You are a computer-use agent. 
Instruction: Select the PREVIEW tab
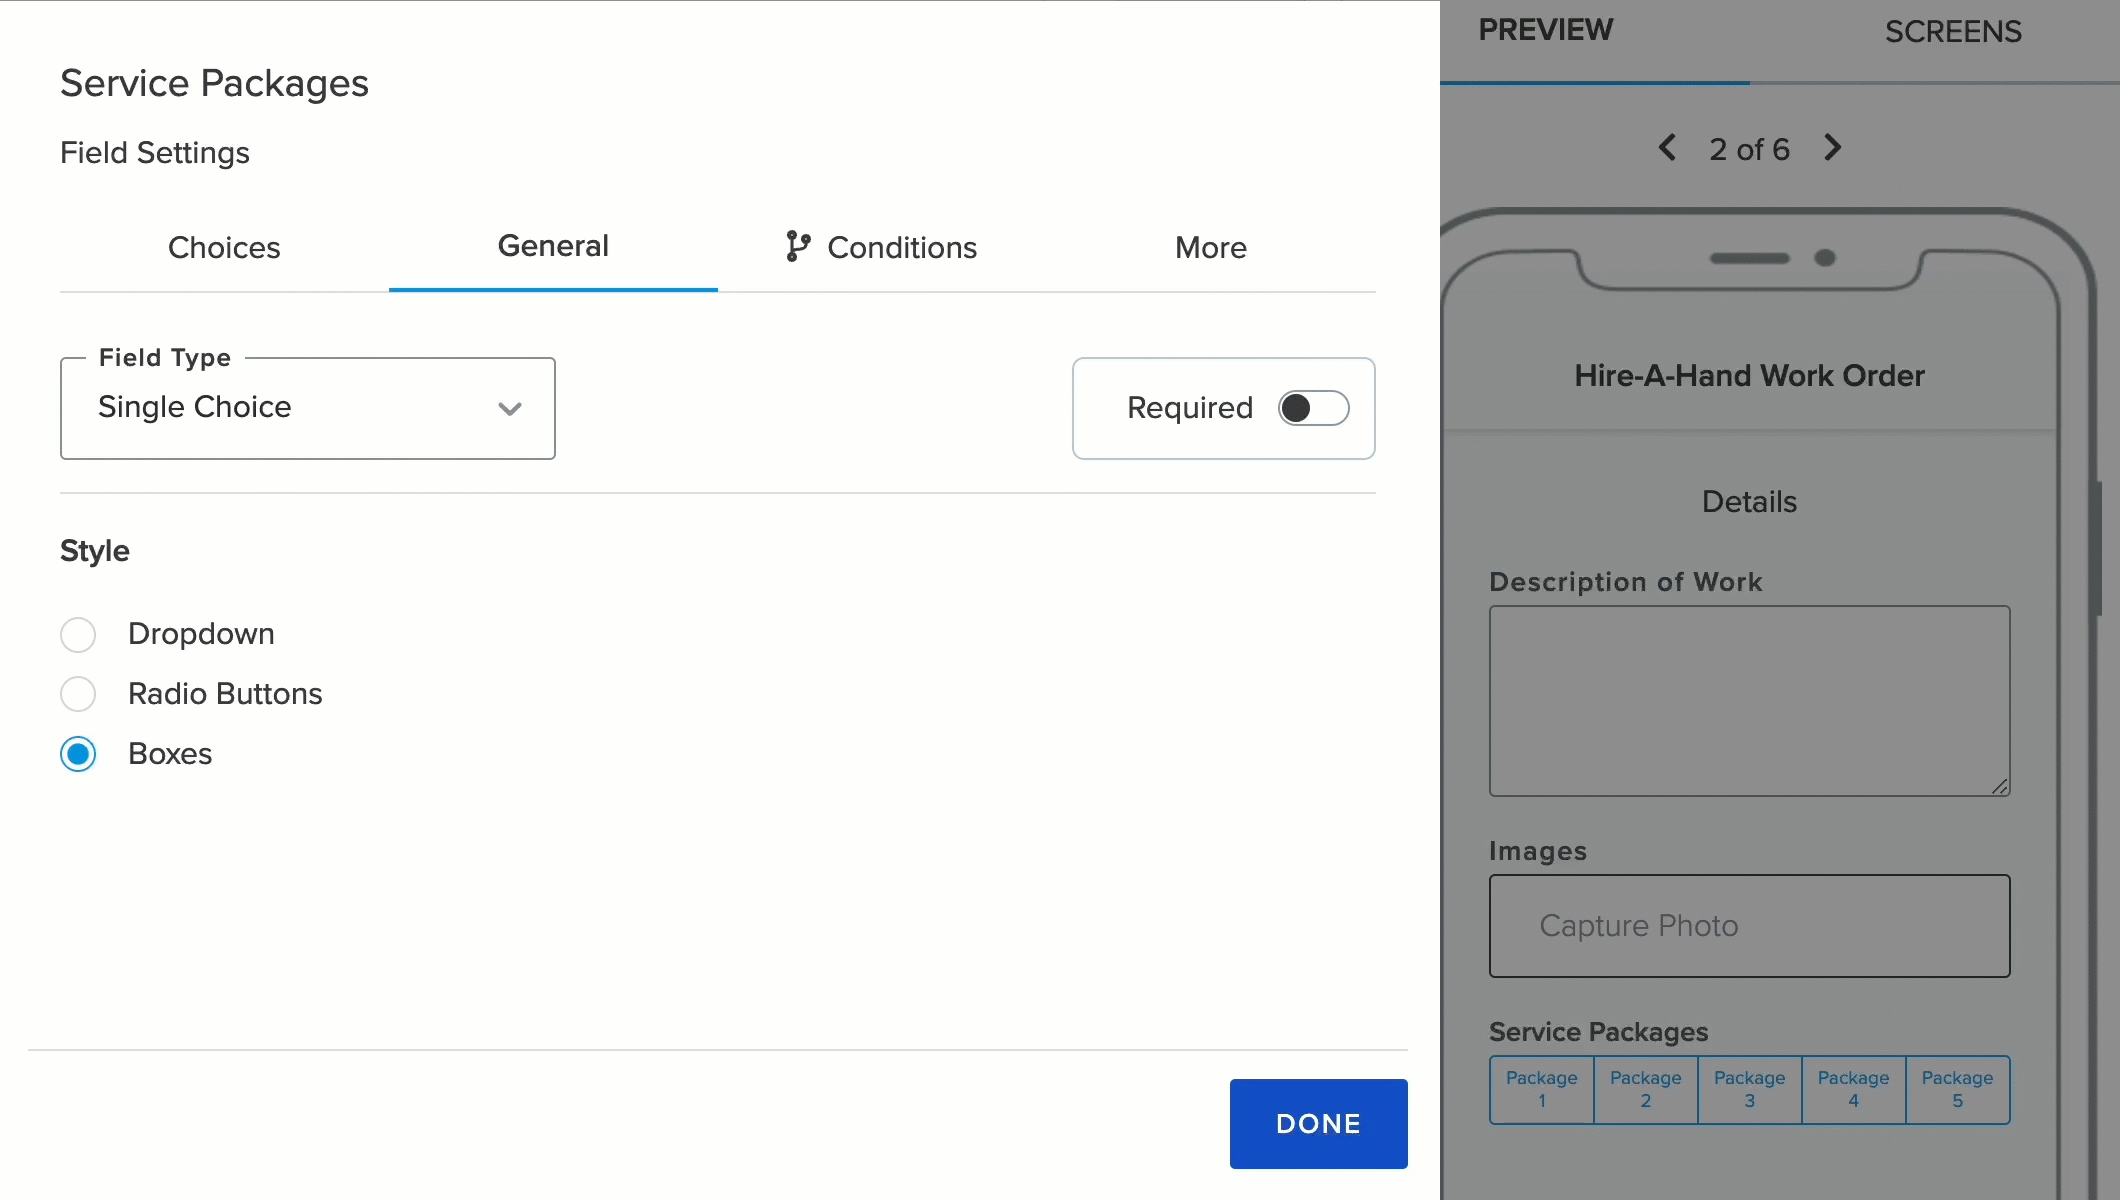[1544, 29]
